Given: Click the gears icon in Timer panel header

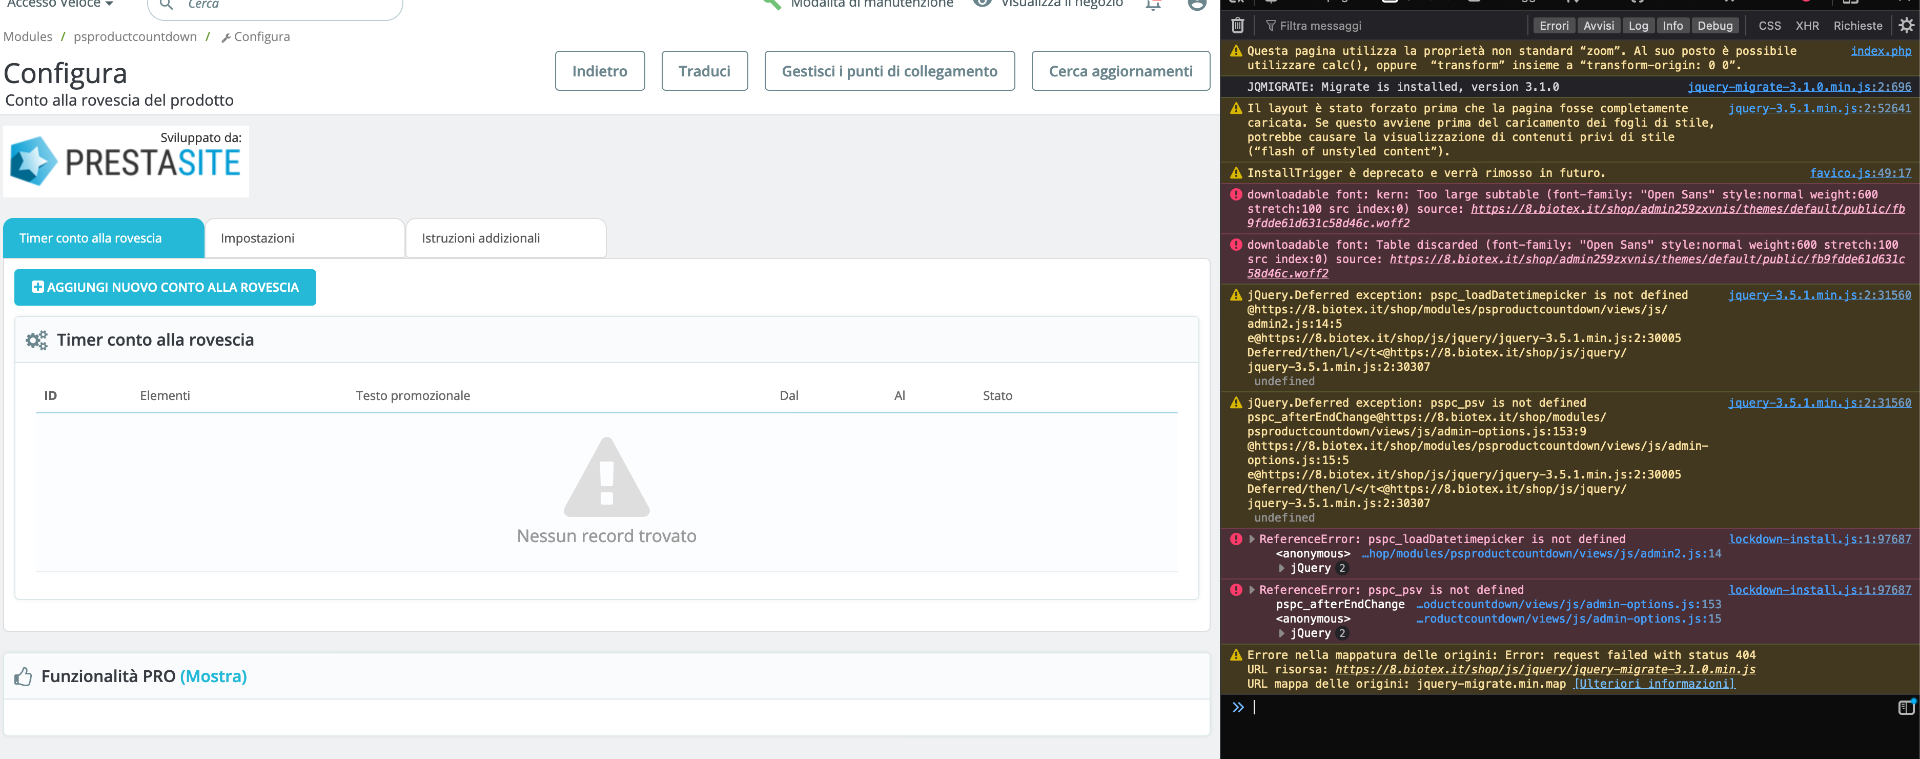Looking at the screenshot, I should point(37,340).
